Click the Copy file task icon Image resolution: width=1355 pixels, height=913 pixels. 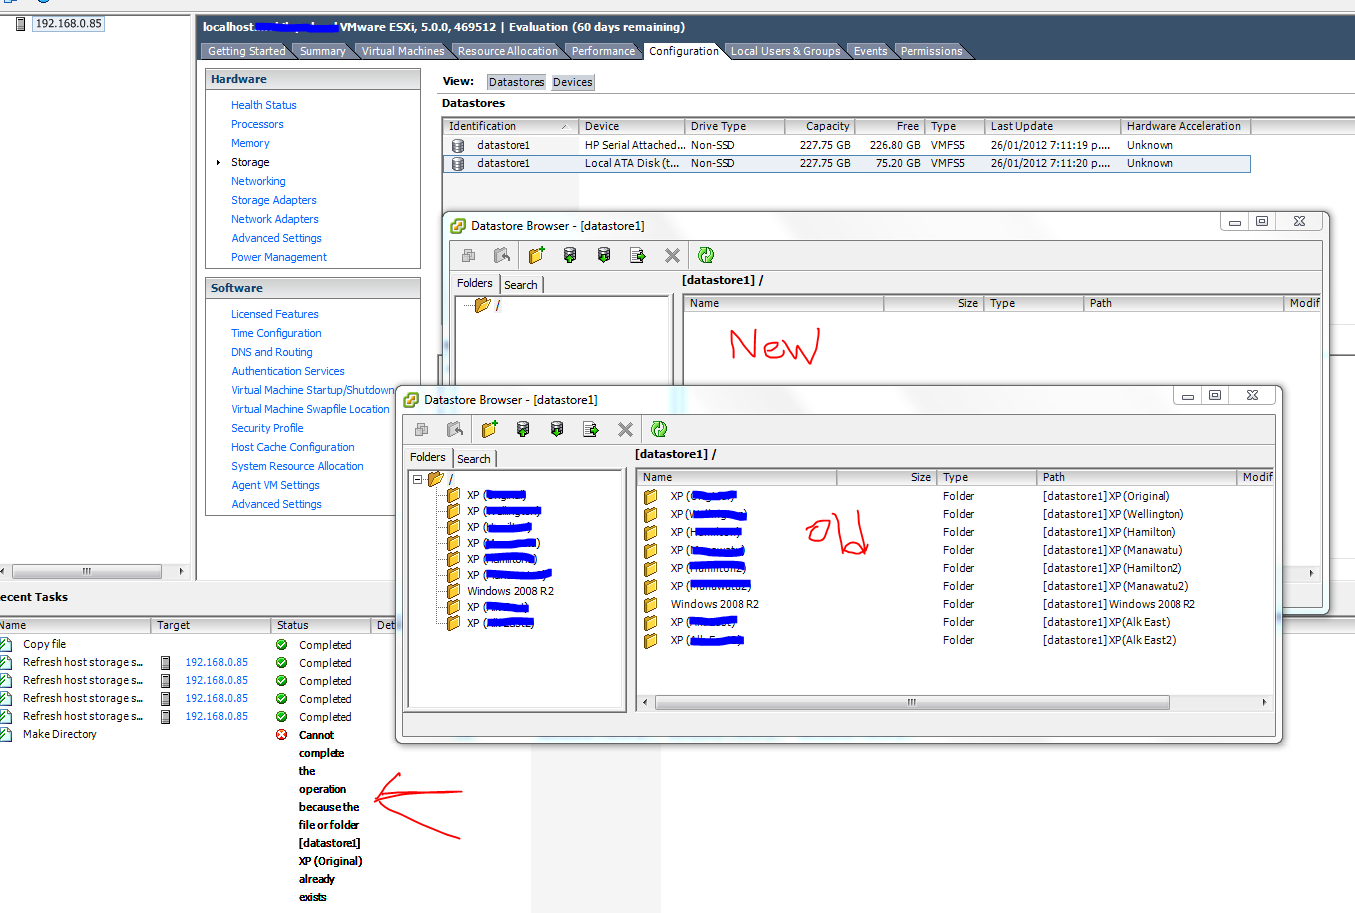[x=5, y=645]
